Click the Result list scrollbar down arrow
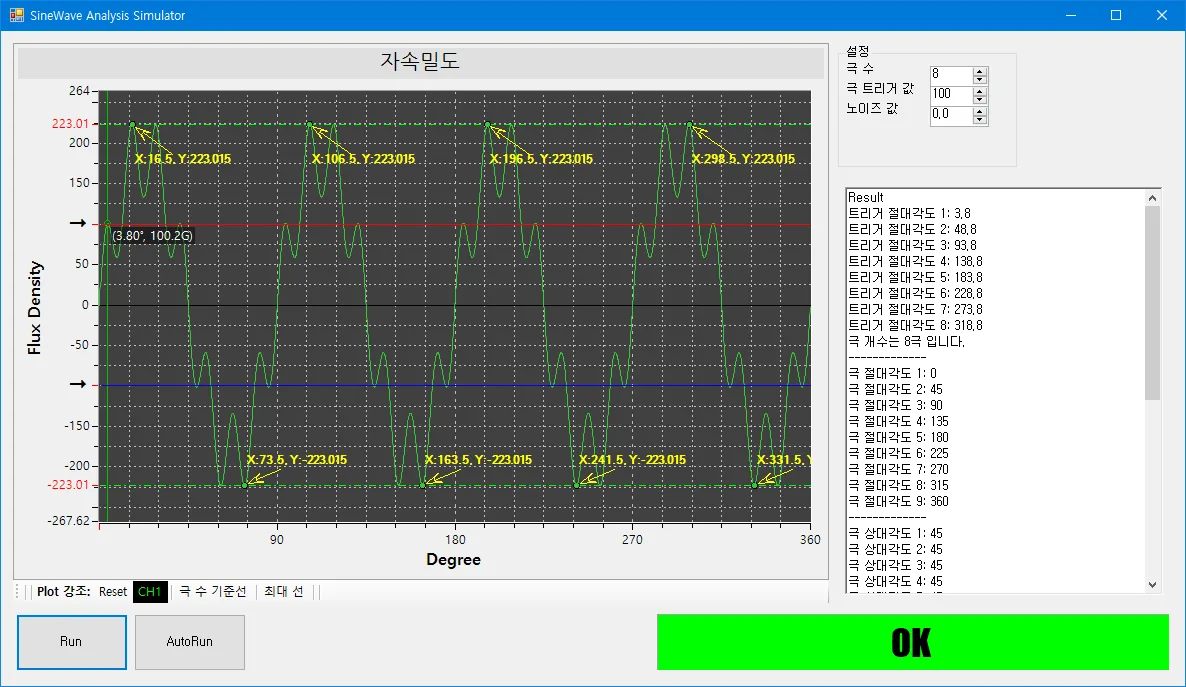The image size is (1186, 687). point(1153,584)
